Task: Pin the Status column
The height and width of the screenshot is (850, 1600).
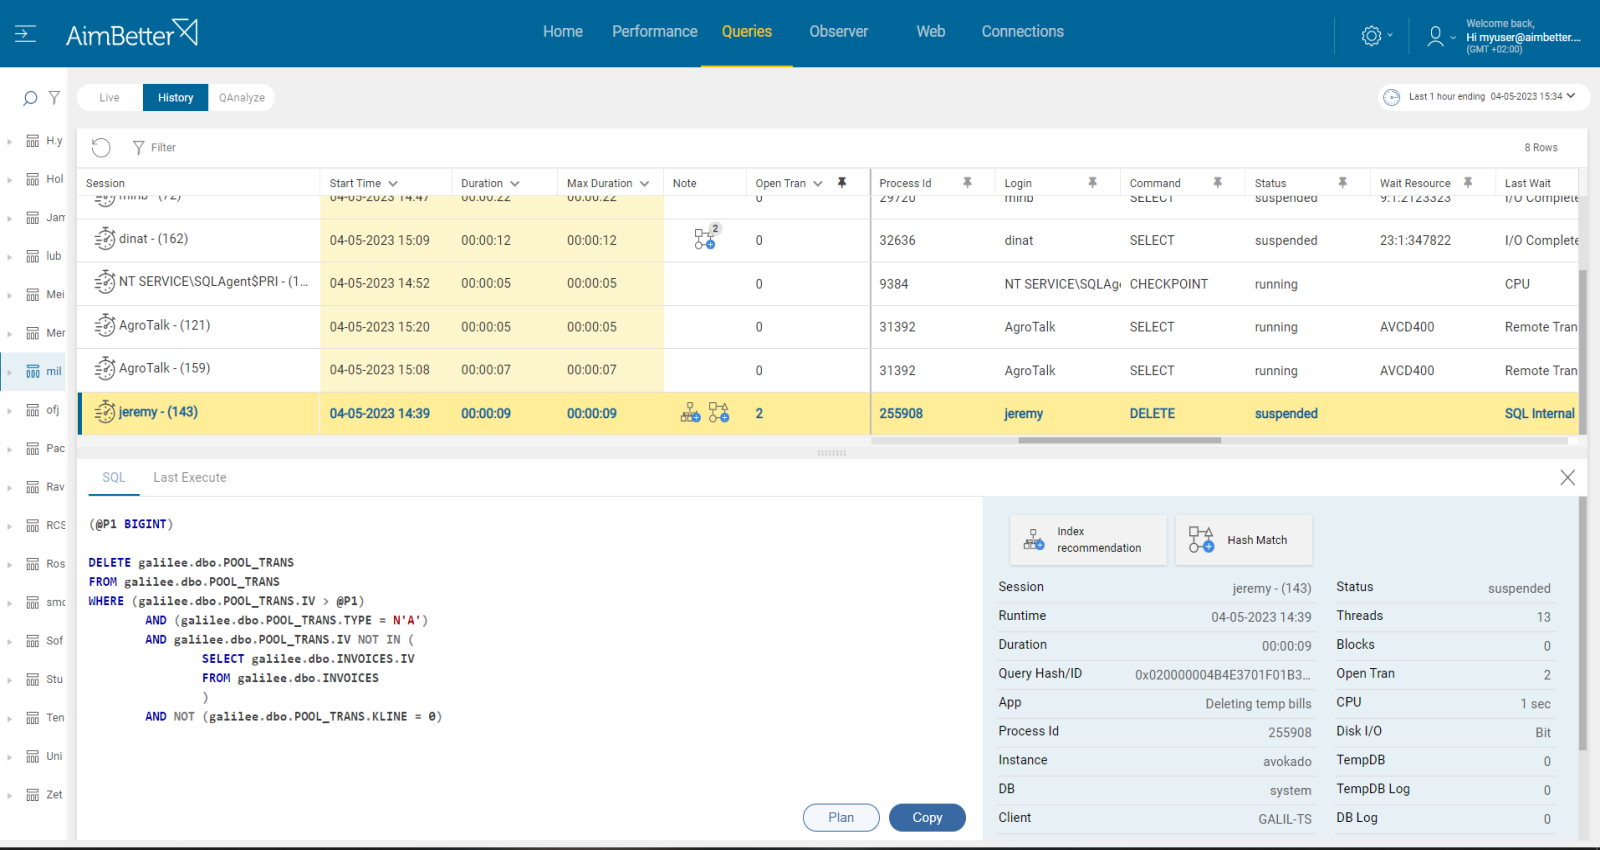Action: [x=1342, y=183]
